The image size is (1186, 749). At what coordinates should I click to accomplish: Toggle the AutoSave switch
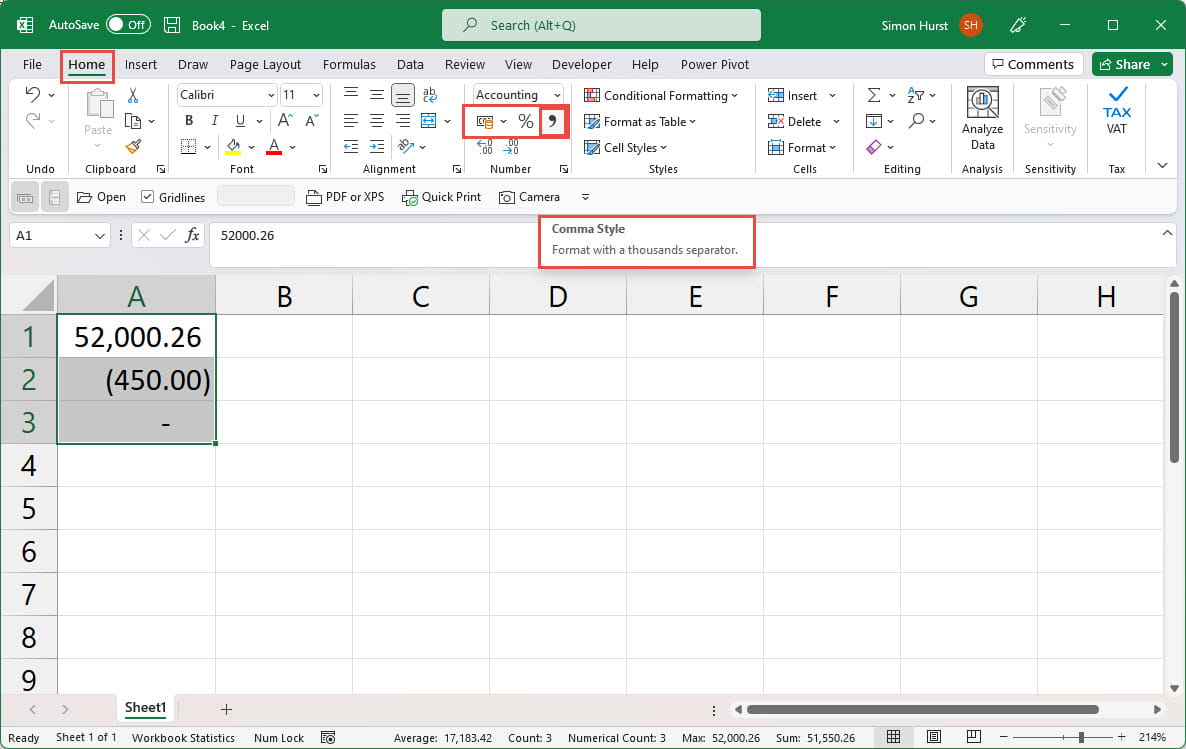click(127, 25)
